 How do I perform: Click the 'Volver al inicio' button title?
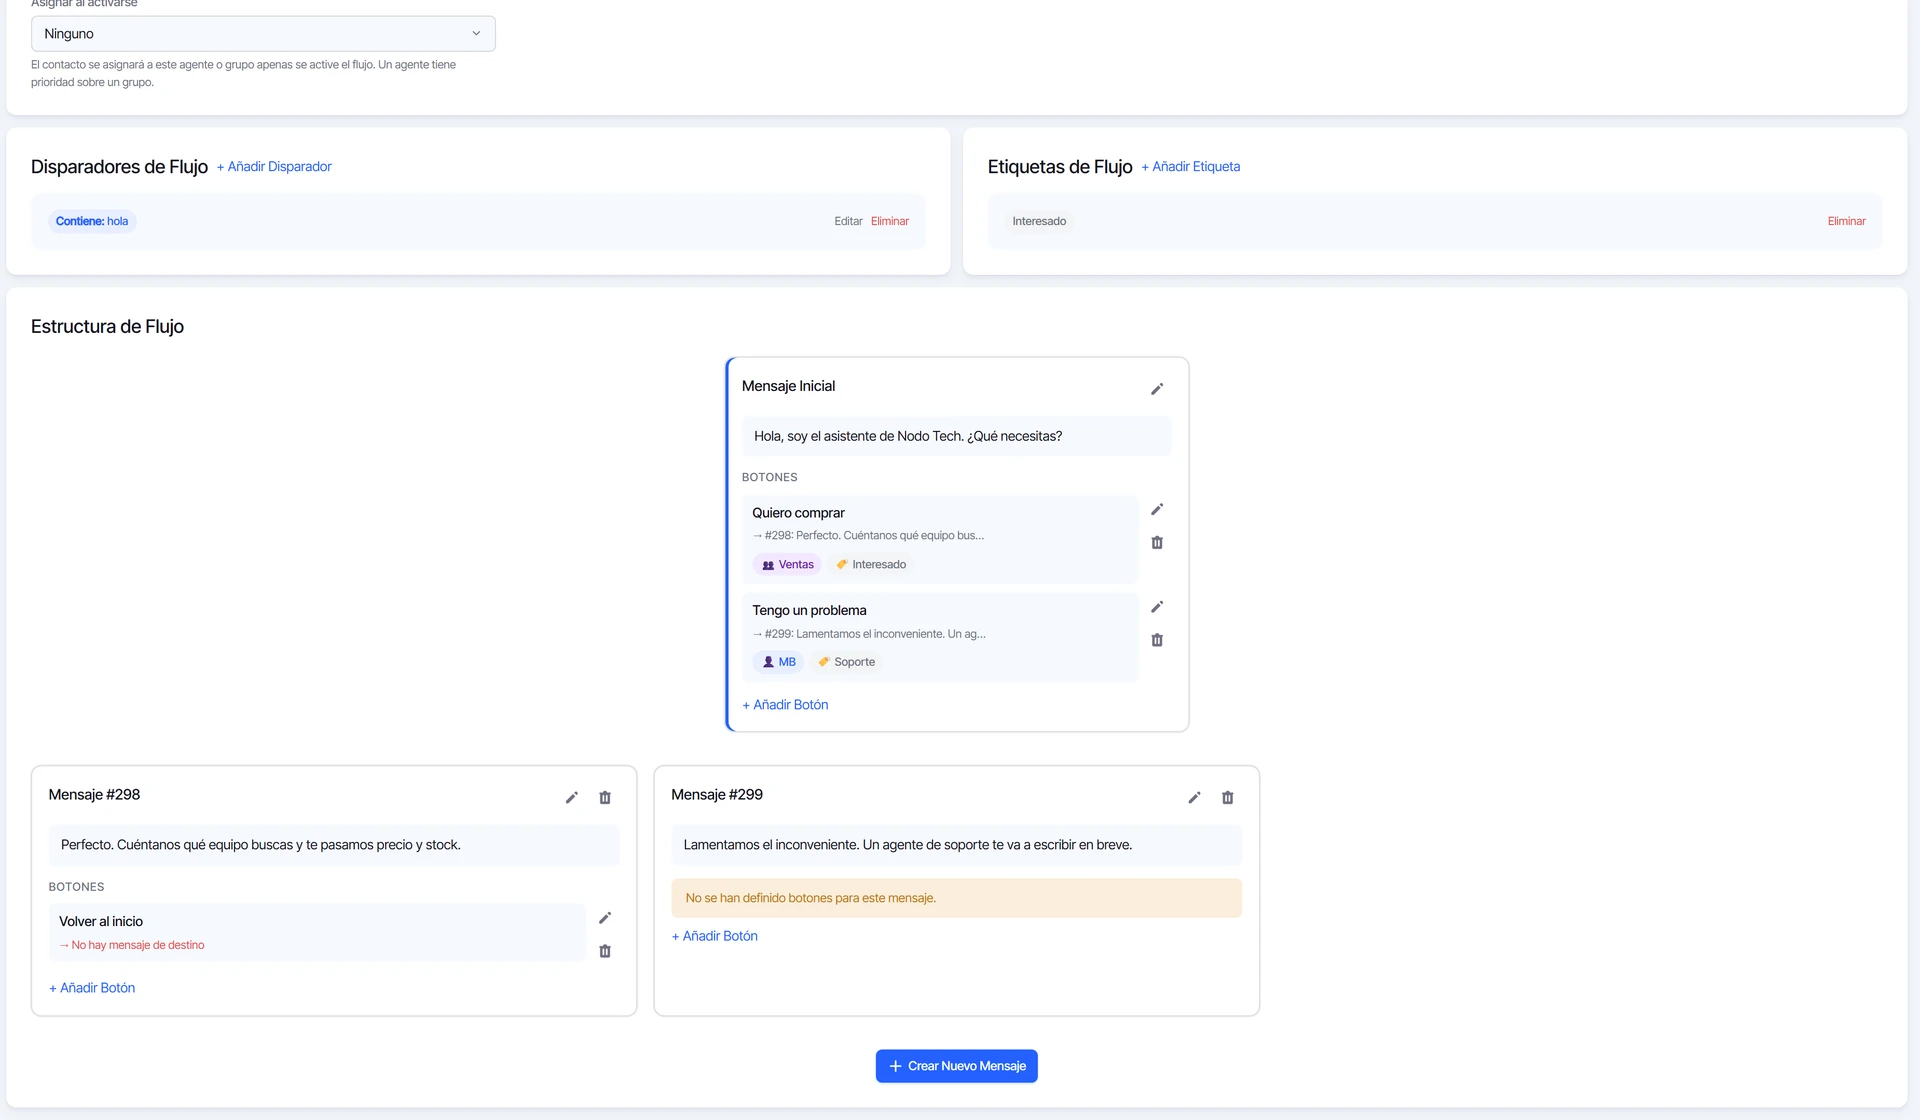(101, 922)
